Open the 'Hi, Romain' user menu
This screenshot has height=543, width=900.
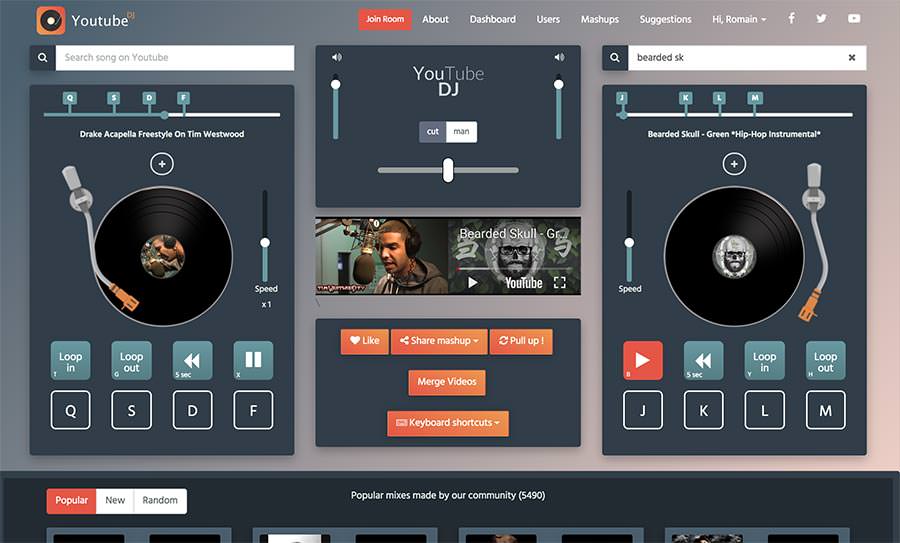(x=739, y=19)
